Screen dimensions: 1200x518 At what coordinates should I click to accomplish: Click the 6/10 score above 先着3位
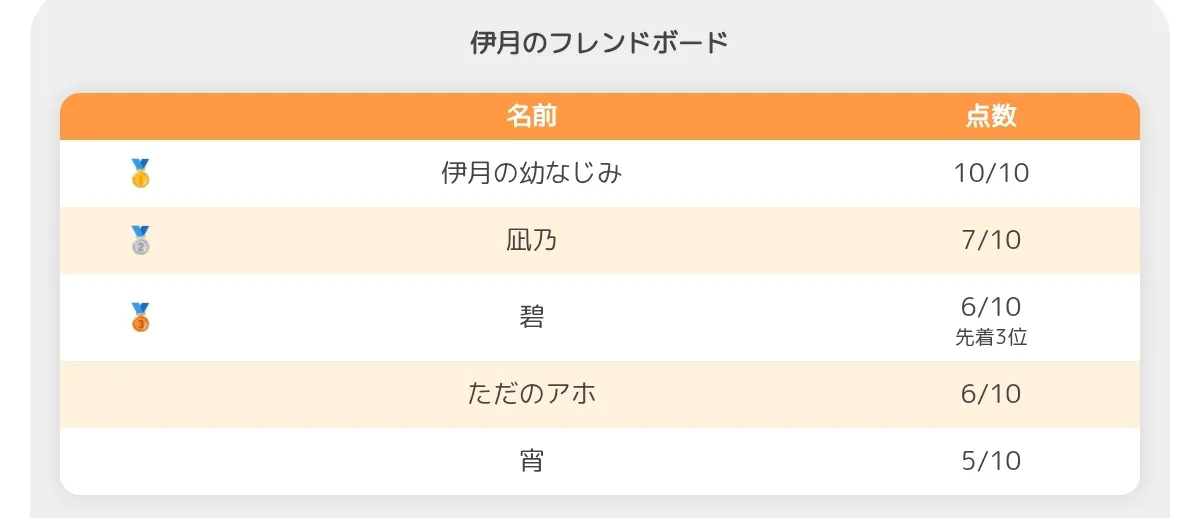(991, 306)
